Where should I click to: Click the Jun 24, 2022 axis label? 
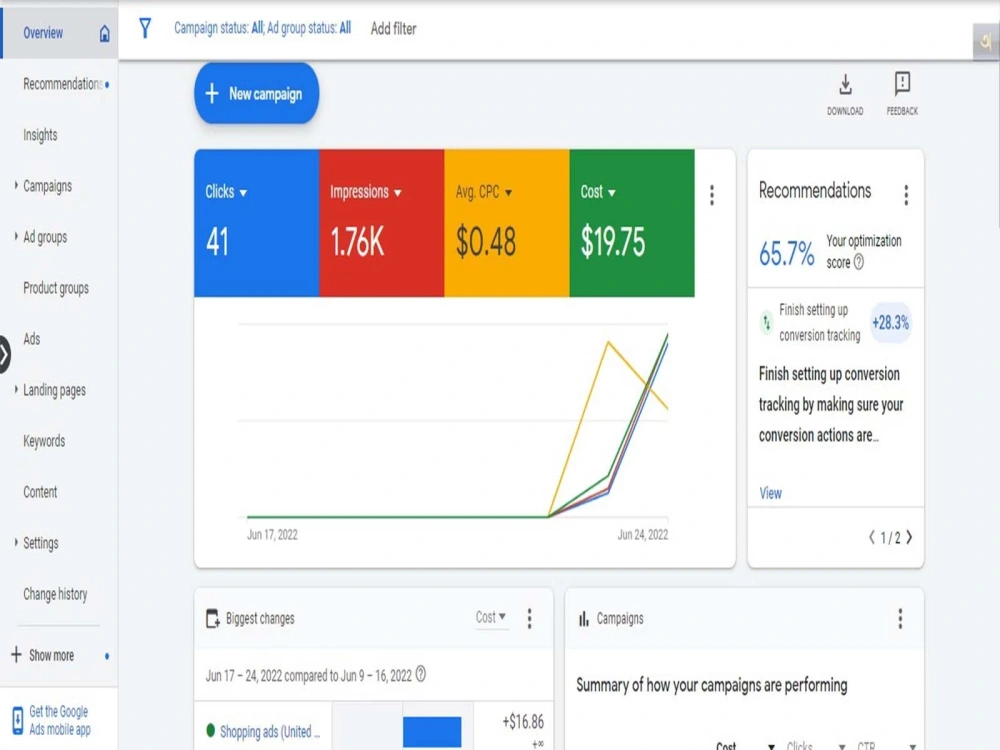(643, 534)
